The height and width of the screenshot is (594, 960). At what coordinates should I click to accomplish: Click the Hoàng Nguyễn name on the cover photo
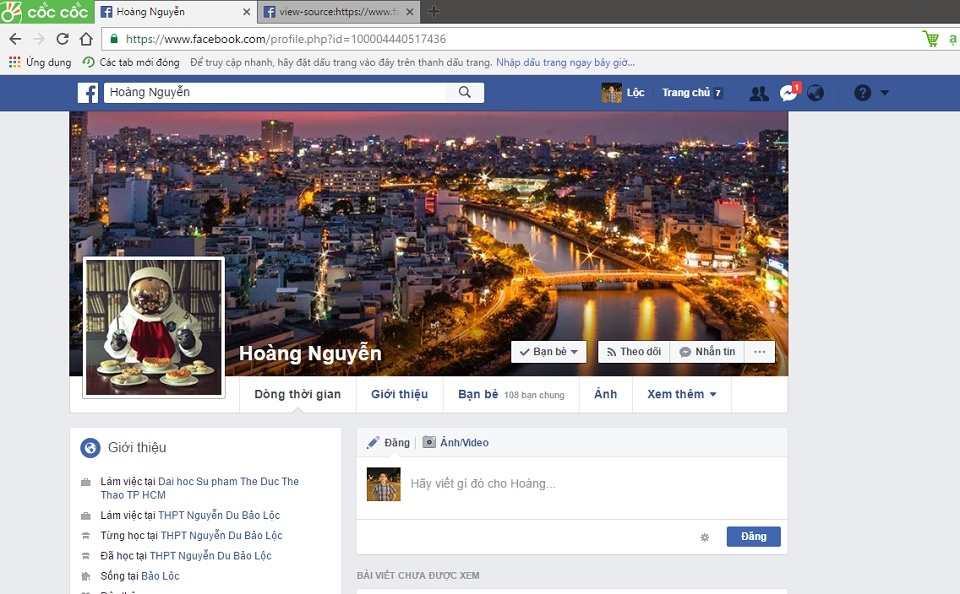(x=310, y=353)
